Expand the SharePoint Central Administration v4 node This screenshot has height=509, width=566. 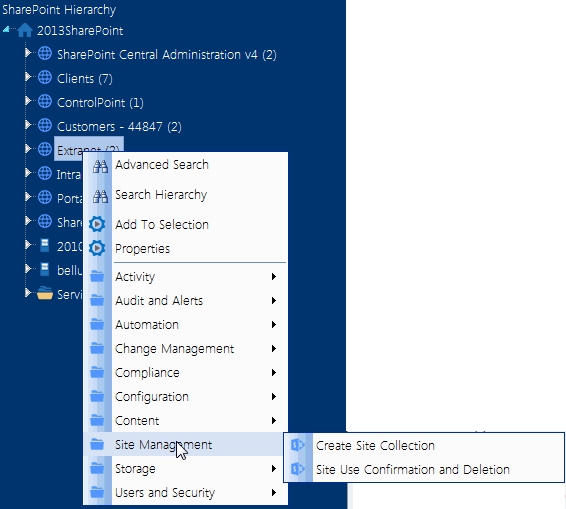tap(28, 53)
